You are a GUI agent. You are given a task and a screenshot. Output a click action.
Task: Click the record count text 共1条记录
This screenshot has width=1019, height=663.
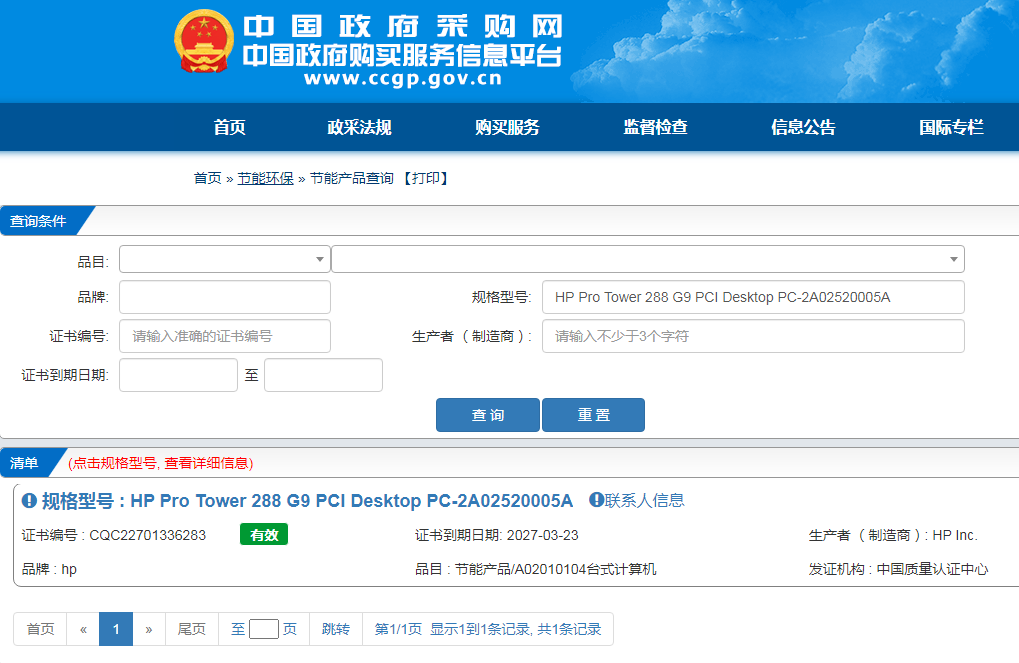click(x=569, y=629)
